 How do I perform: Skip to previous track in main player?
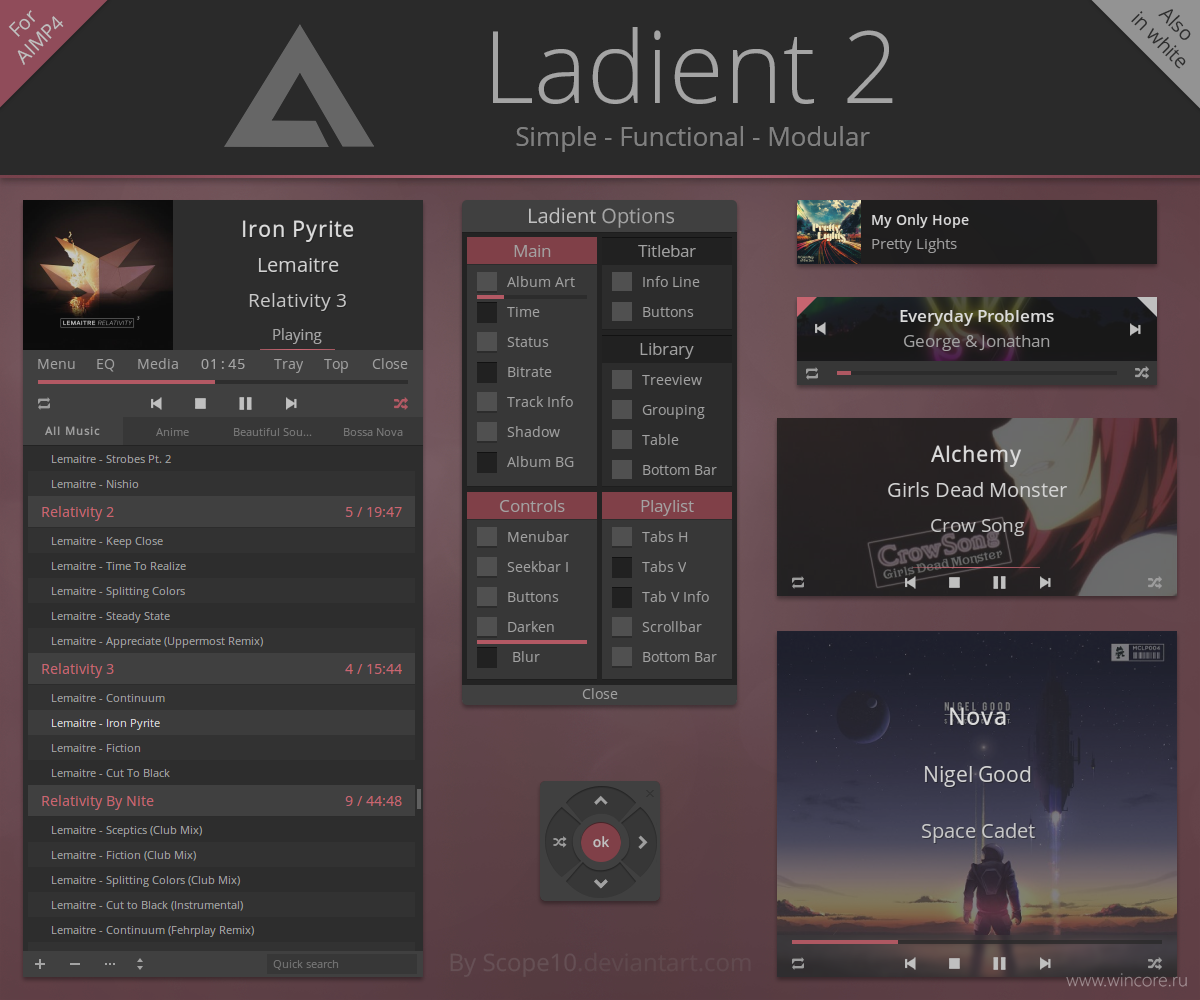[x=156, y=404]
